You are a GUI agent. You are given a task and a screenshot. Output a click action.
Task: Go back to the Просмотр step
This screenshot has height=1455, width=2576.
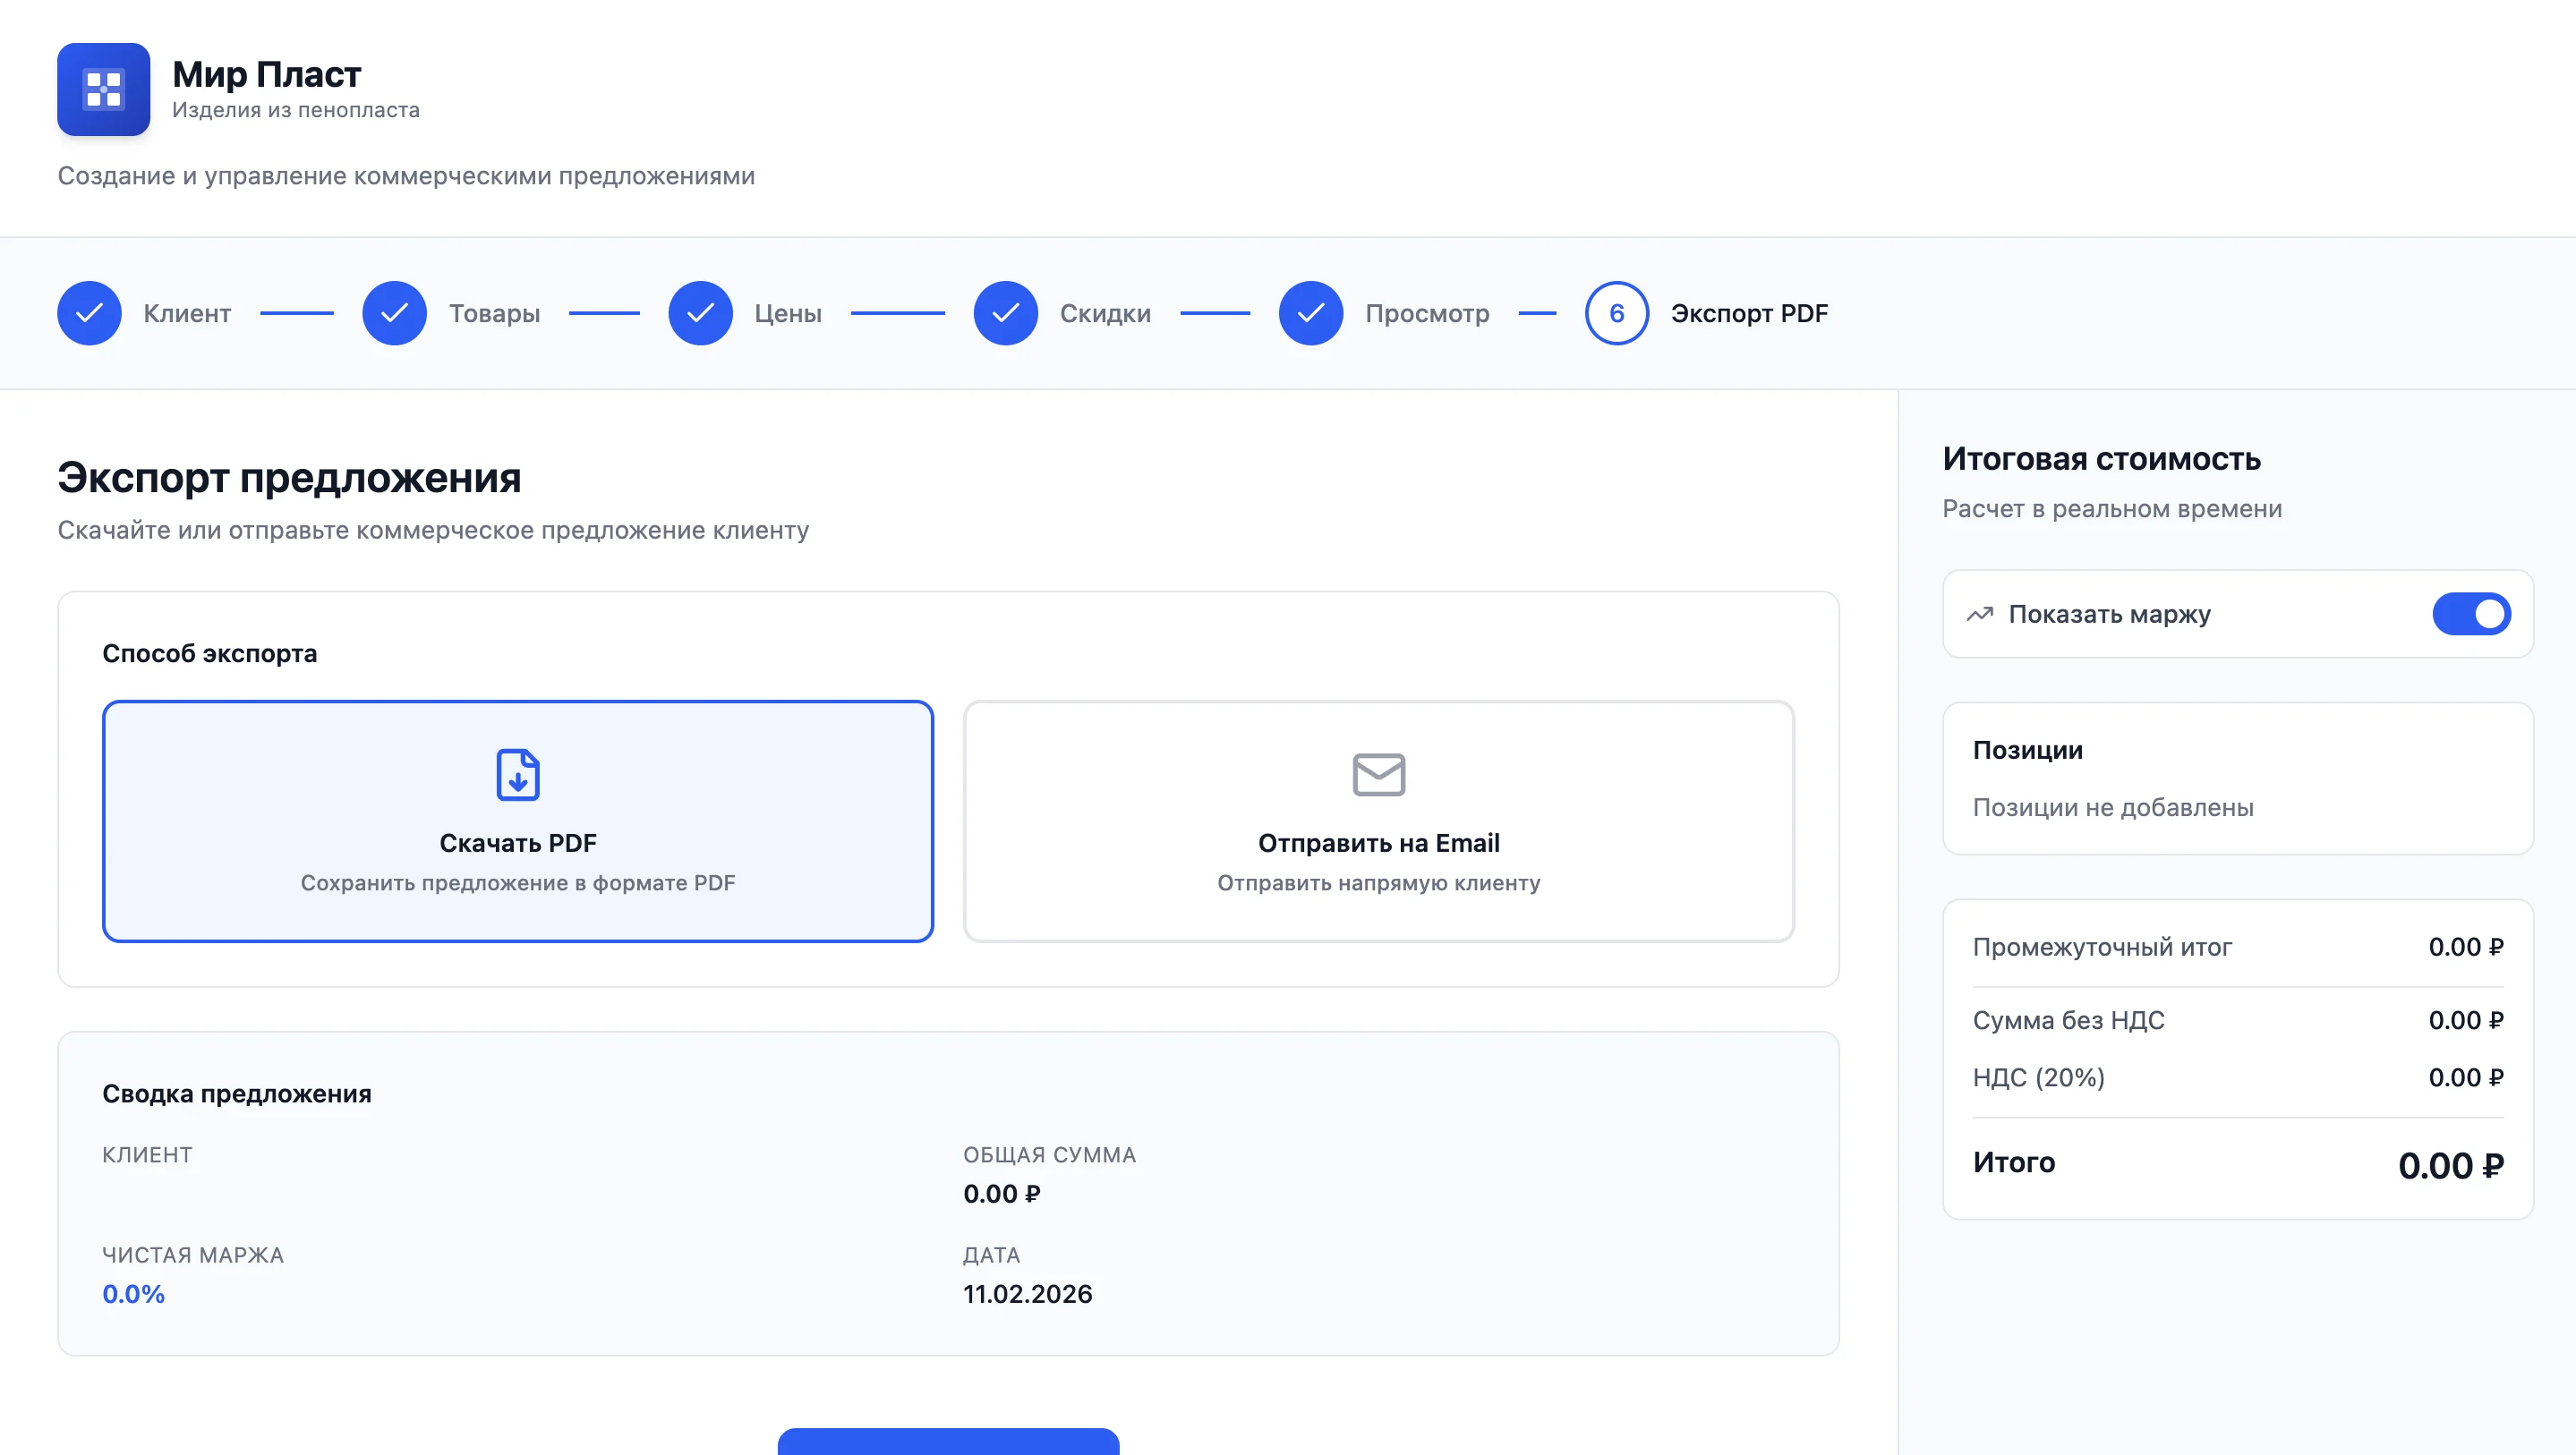(x=1426, y=313)
